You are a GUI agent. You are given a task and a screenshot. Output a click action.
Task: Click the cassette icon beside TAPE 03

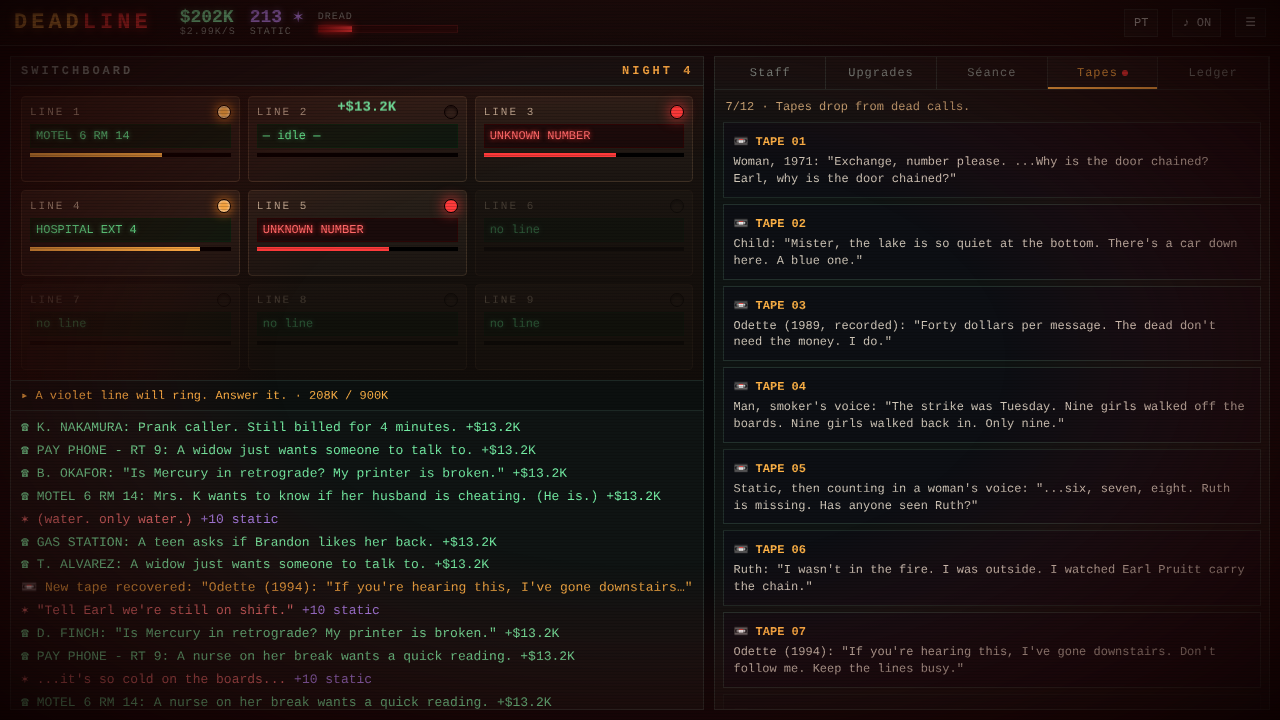pyautogui.click(x=741, y=306)
